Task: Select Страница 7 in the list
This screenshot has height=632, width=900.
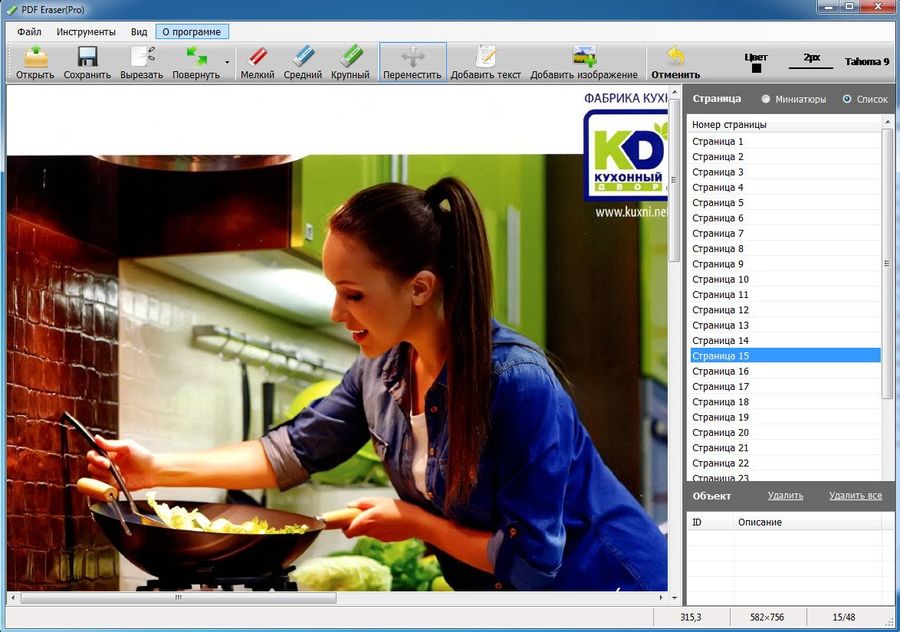Action: point(784,233)
